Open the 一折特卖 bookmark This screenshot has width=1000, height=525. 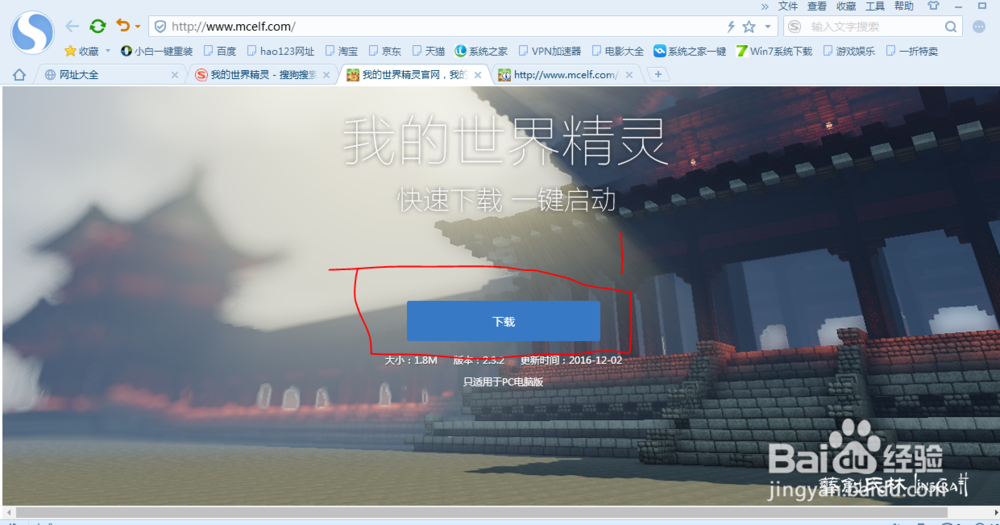coord(911,51)
